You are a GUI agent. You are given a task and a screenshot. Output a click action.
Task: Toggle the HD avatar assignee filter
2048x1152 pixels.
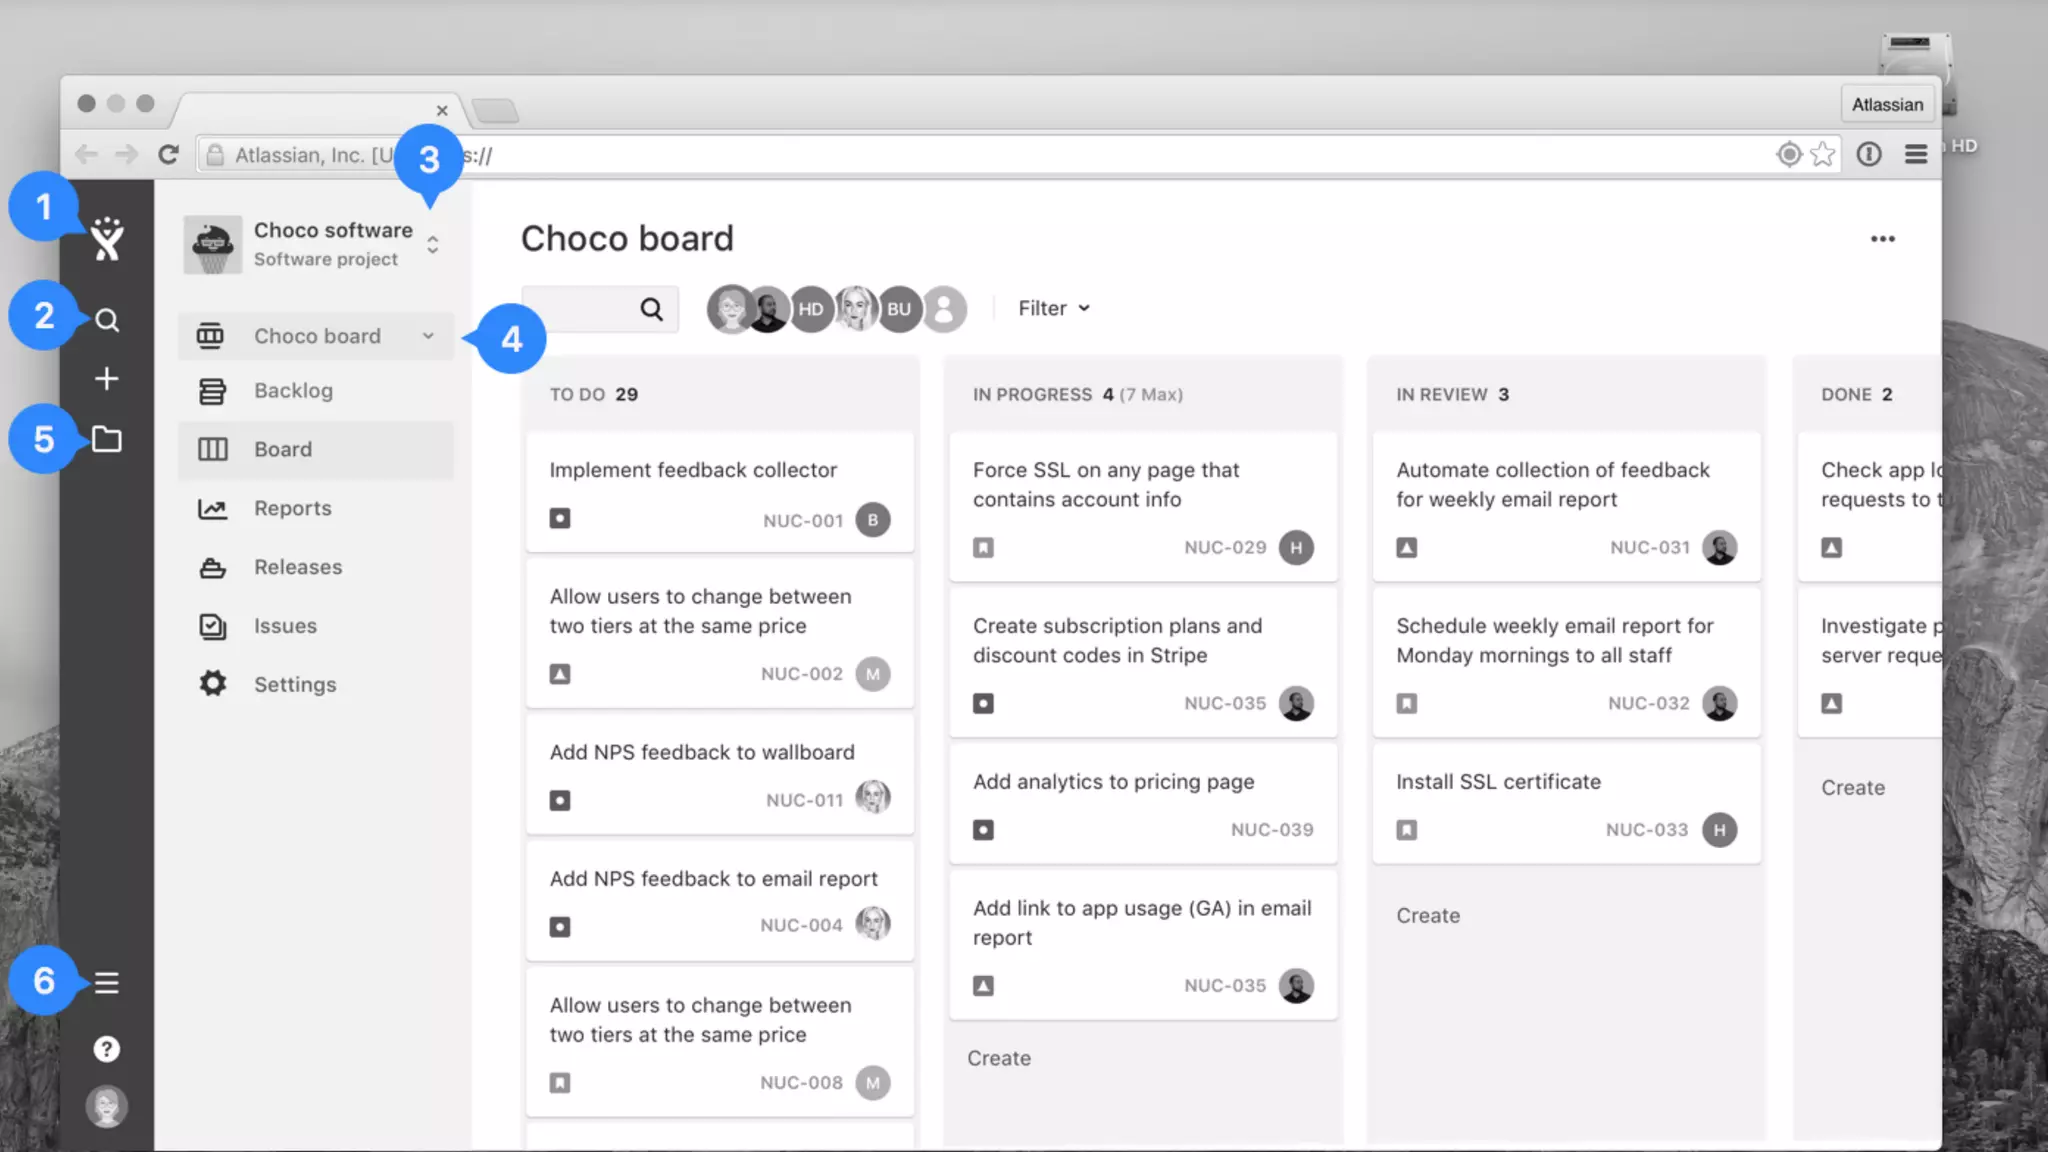tap(811, 309)
